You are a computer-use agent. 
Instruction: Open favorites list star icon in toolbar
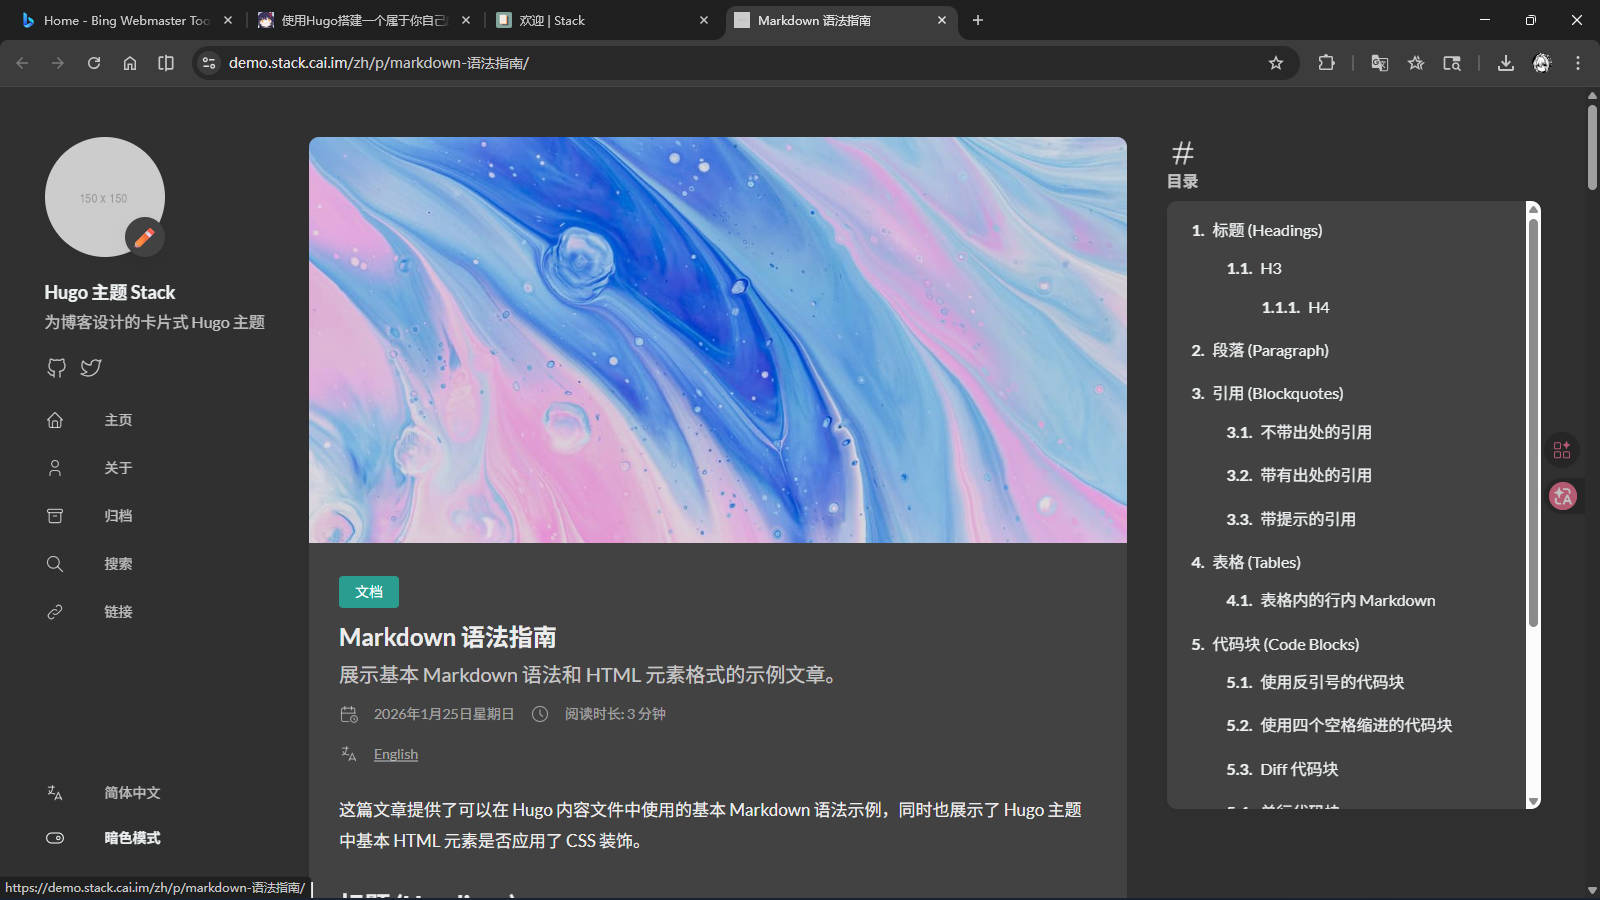pyautogui.click(x=1416, y=63)
